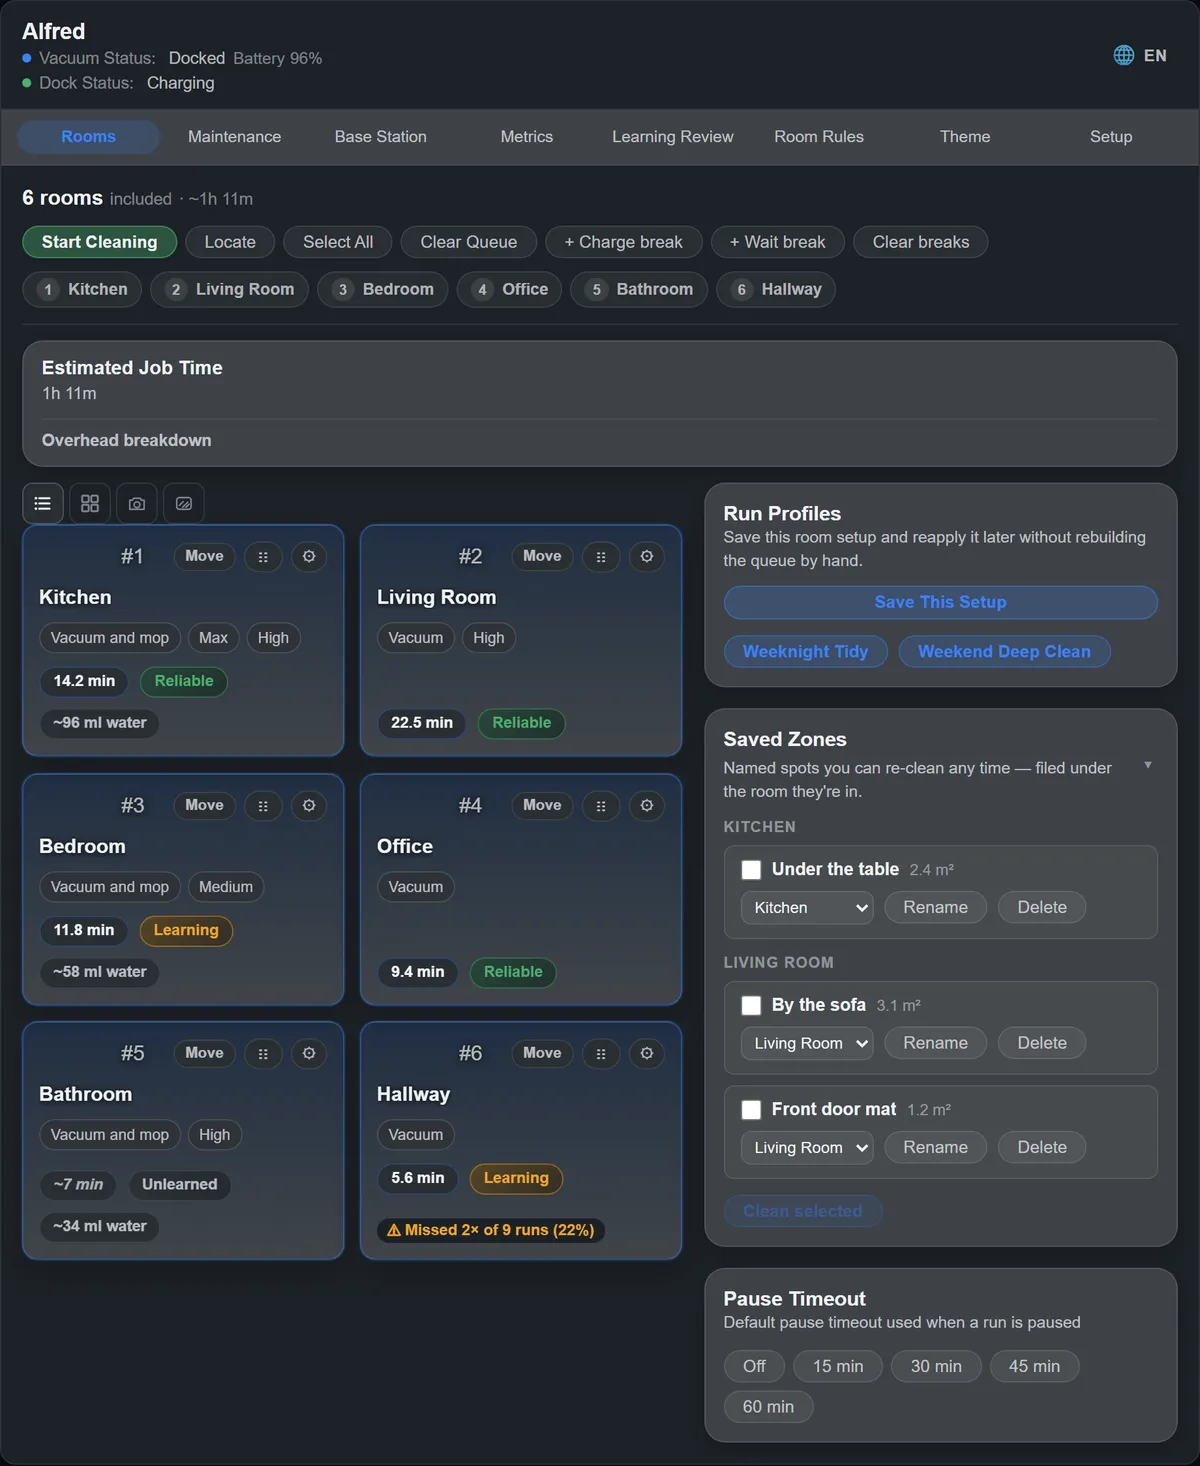Apply Weekend Deep Clean profile
Image resolution: width=1200 pixels, height=1466 pixels.
pyautogui.click(x=1005, y=652)
